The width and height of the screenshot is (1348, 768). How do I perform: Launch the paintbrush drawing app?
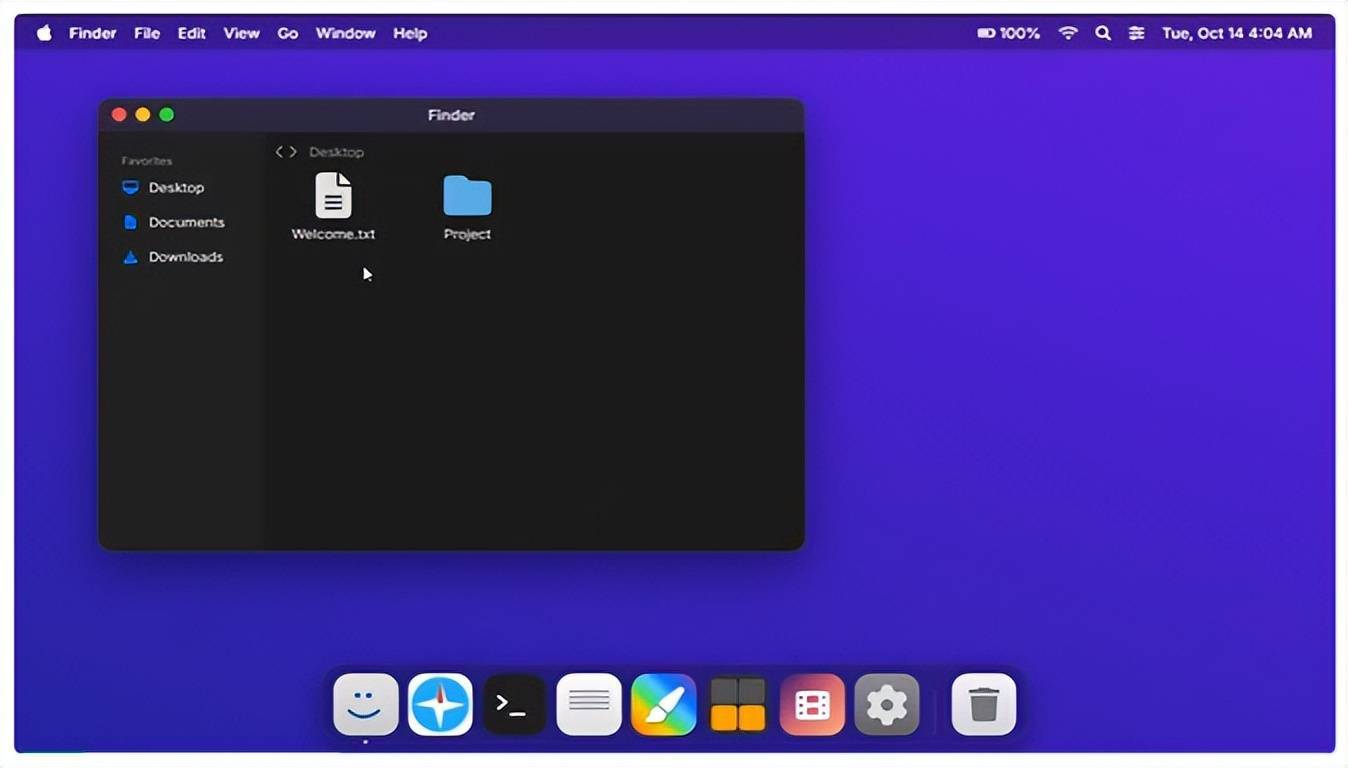tap(663, 705)
